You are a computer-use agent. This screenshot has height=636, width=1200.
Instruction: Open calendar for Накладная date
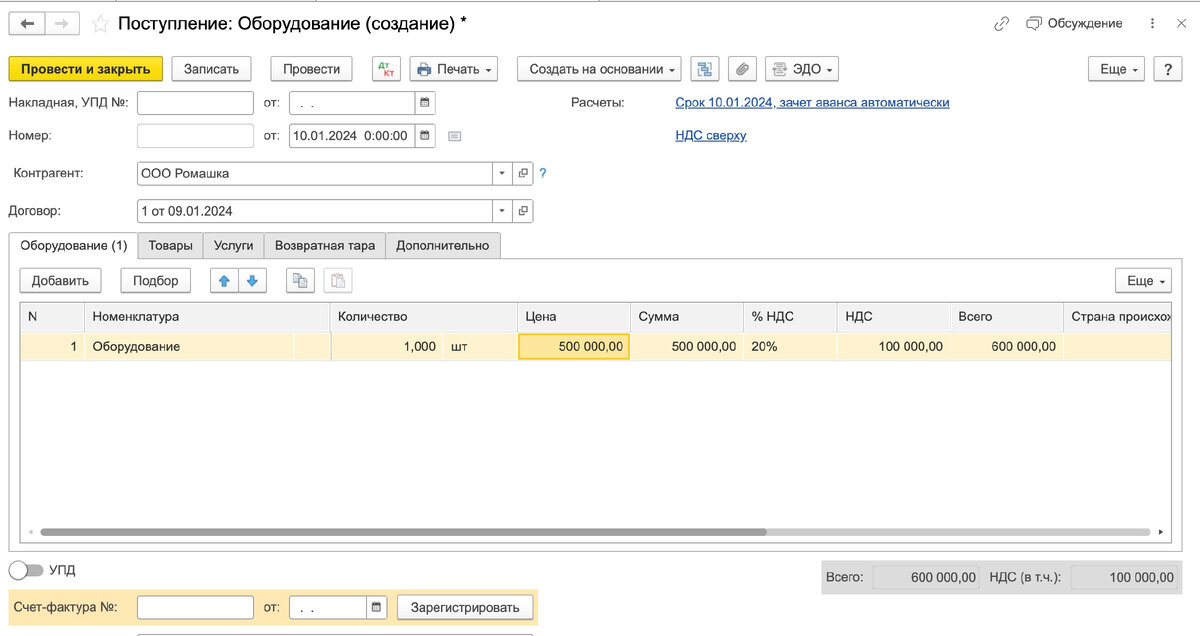[425, 103]
